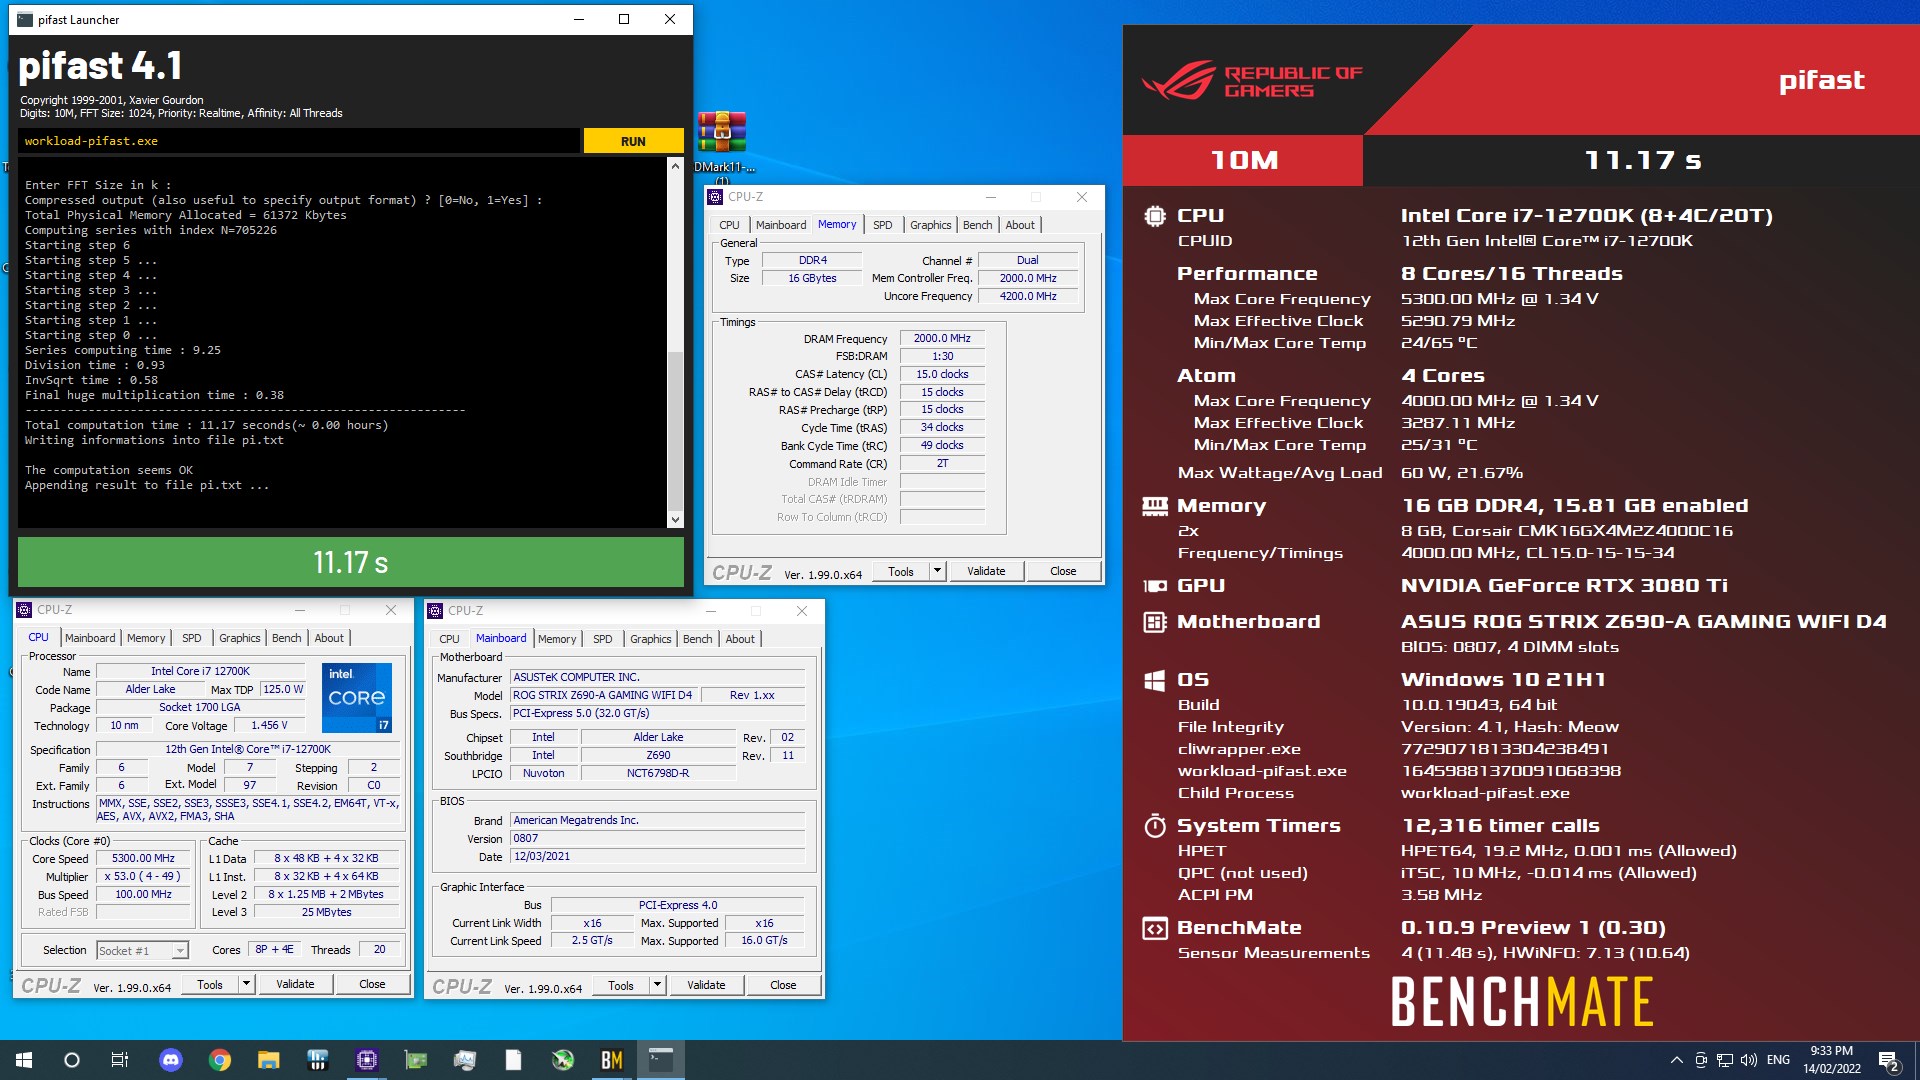
Task: Click the CPU-Z CPU window title icon
Action: pyautogui.click(x=24, y=610)
